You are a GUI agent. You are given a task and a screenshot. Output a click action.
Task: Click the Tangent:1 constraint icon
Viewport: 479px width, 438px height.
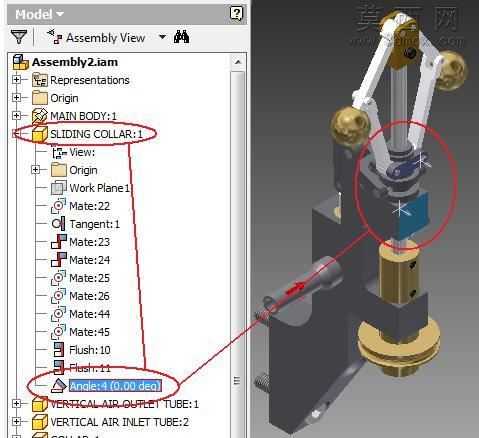click(59, 224)
